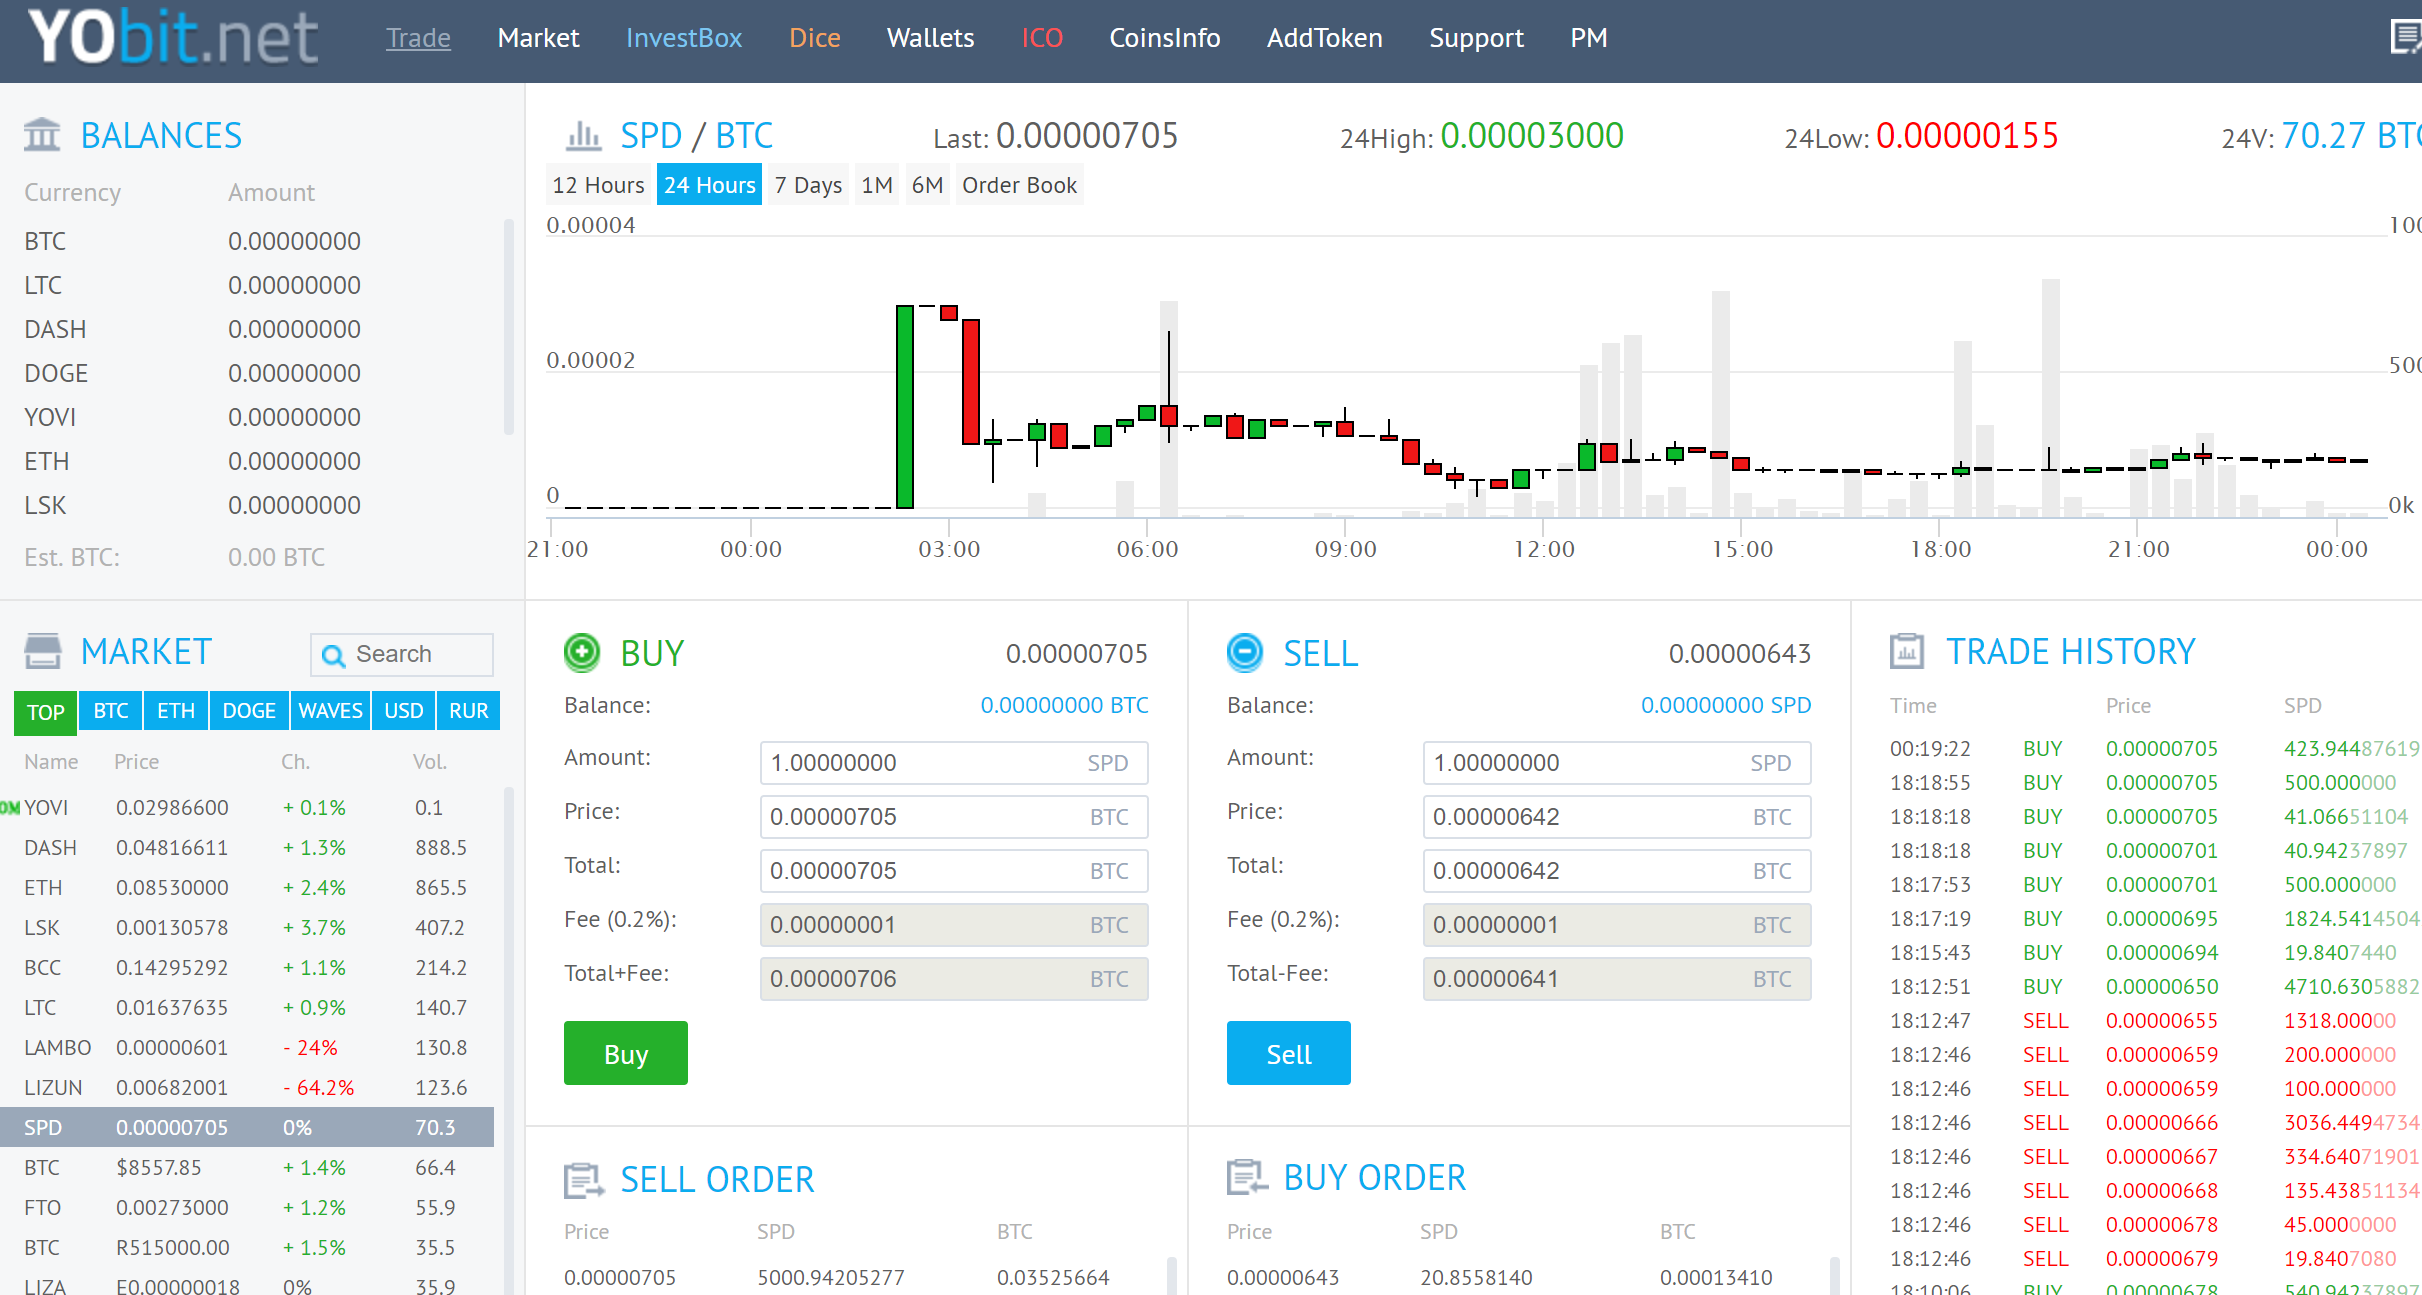Click the Sell blue minus icon

tap(1245, 653)
